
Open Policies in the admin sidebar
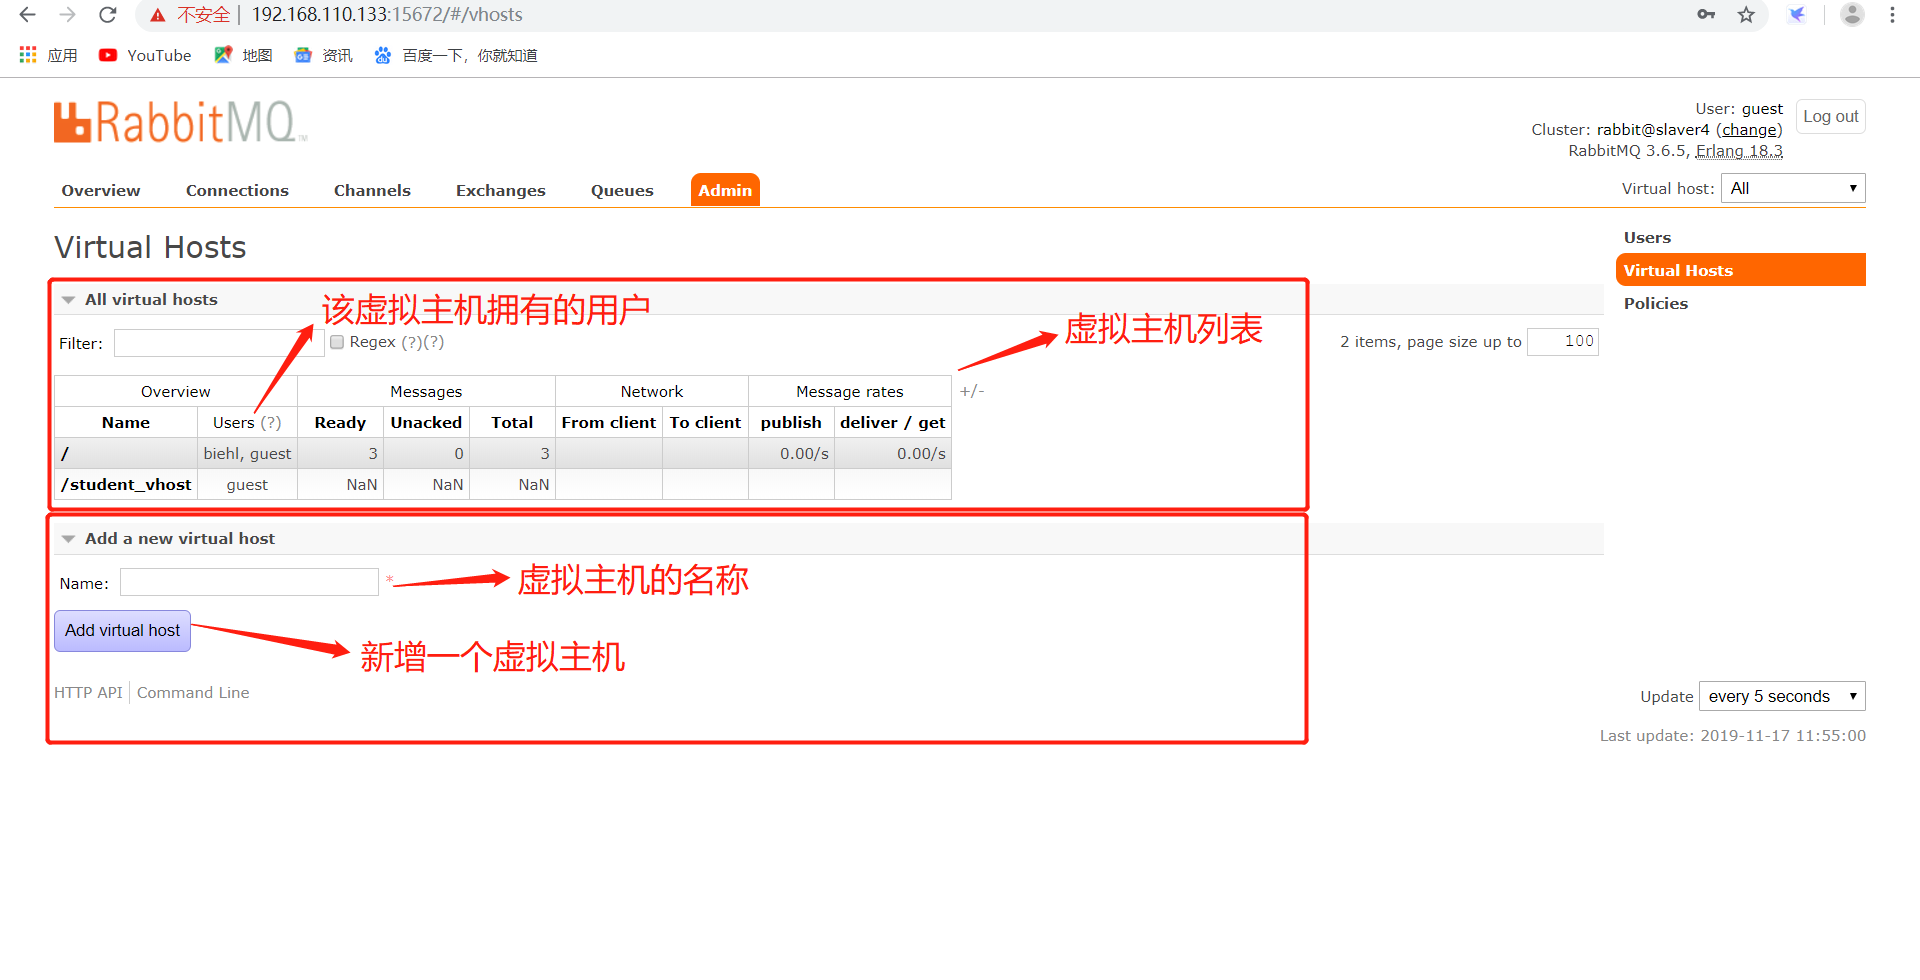pos(1656,303)
